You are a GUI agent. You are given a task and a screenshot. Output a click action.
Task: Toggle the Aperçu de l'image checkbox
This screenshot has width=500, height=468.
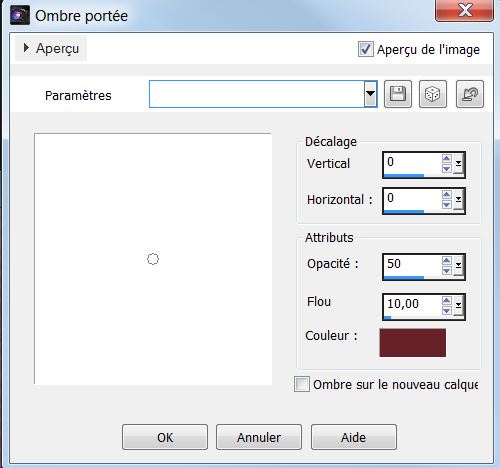[366, 49]
